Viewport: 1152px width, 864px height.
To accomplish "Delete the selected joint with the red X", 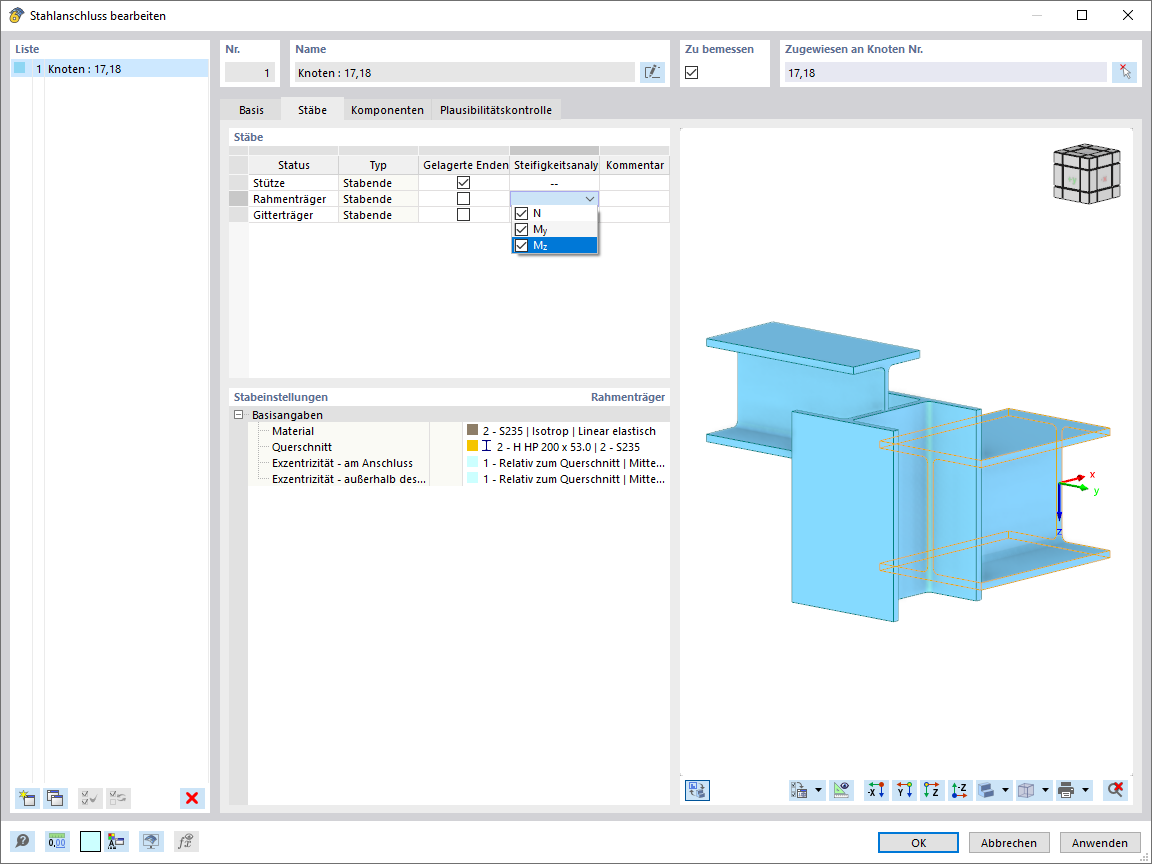I will [x=192, y=798].
